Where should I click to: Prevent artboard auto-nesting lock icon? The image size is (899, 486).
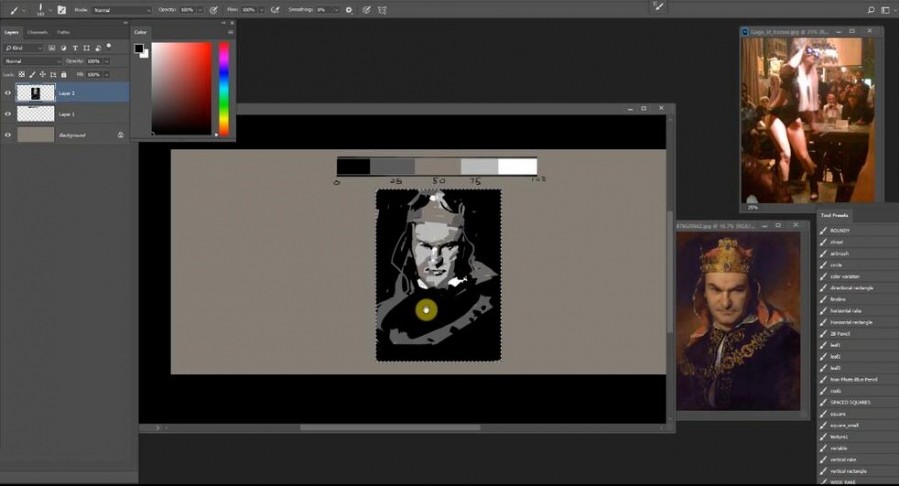coord(53,75)
